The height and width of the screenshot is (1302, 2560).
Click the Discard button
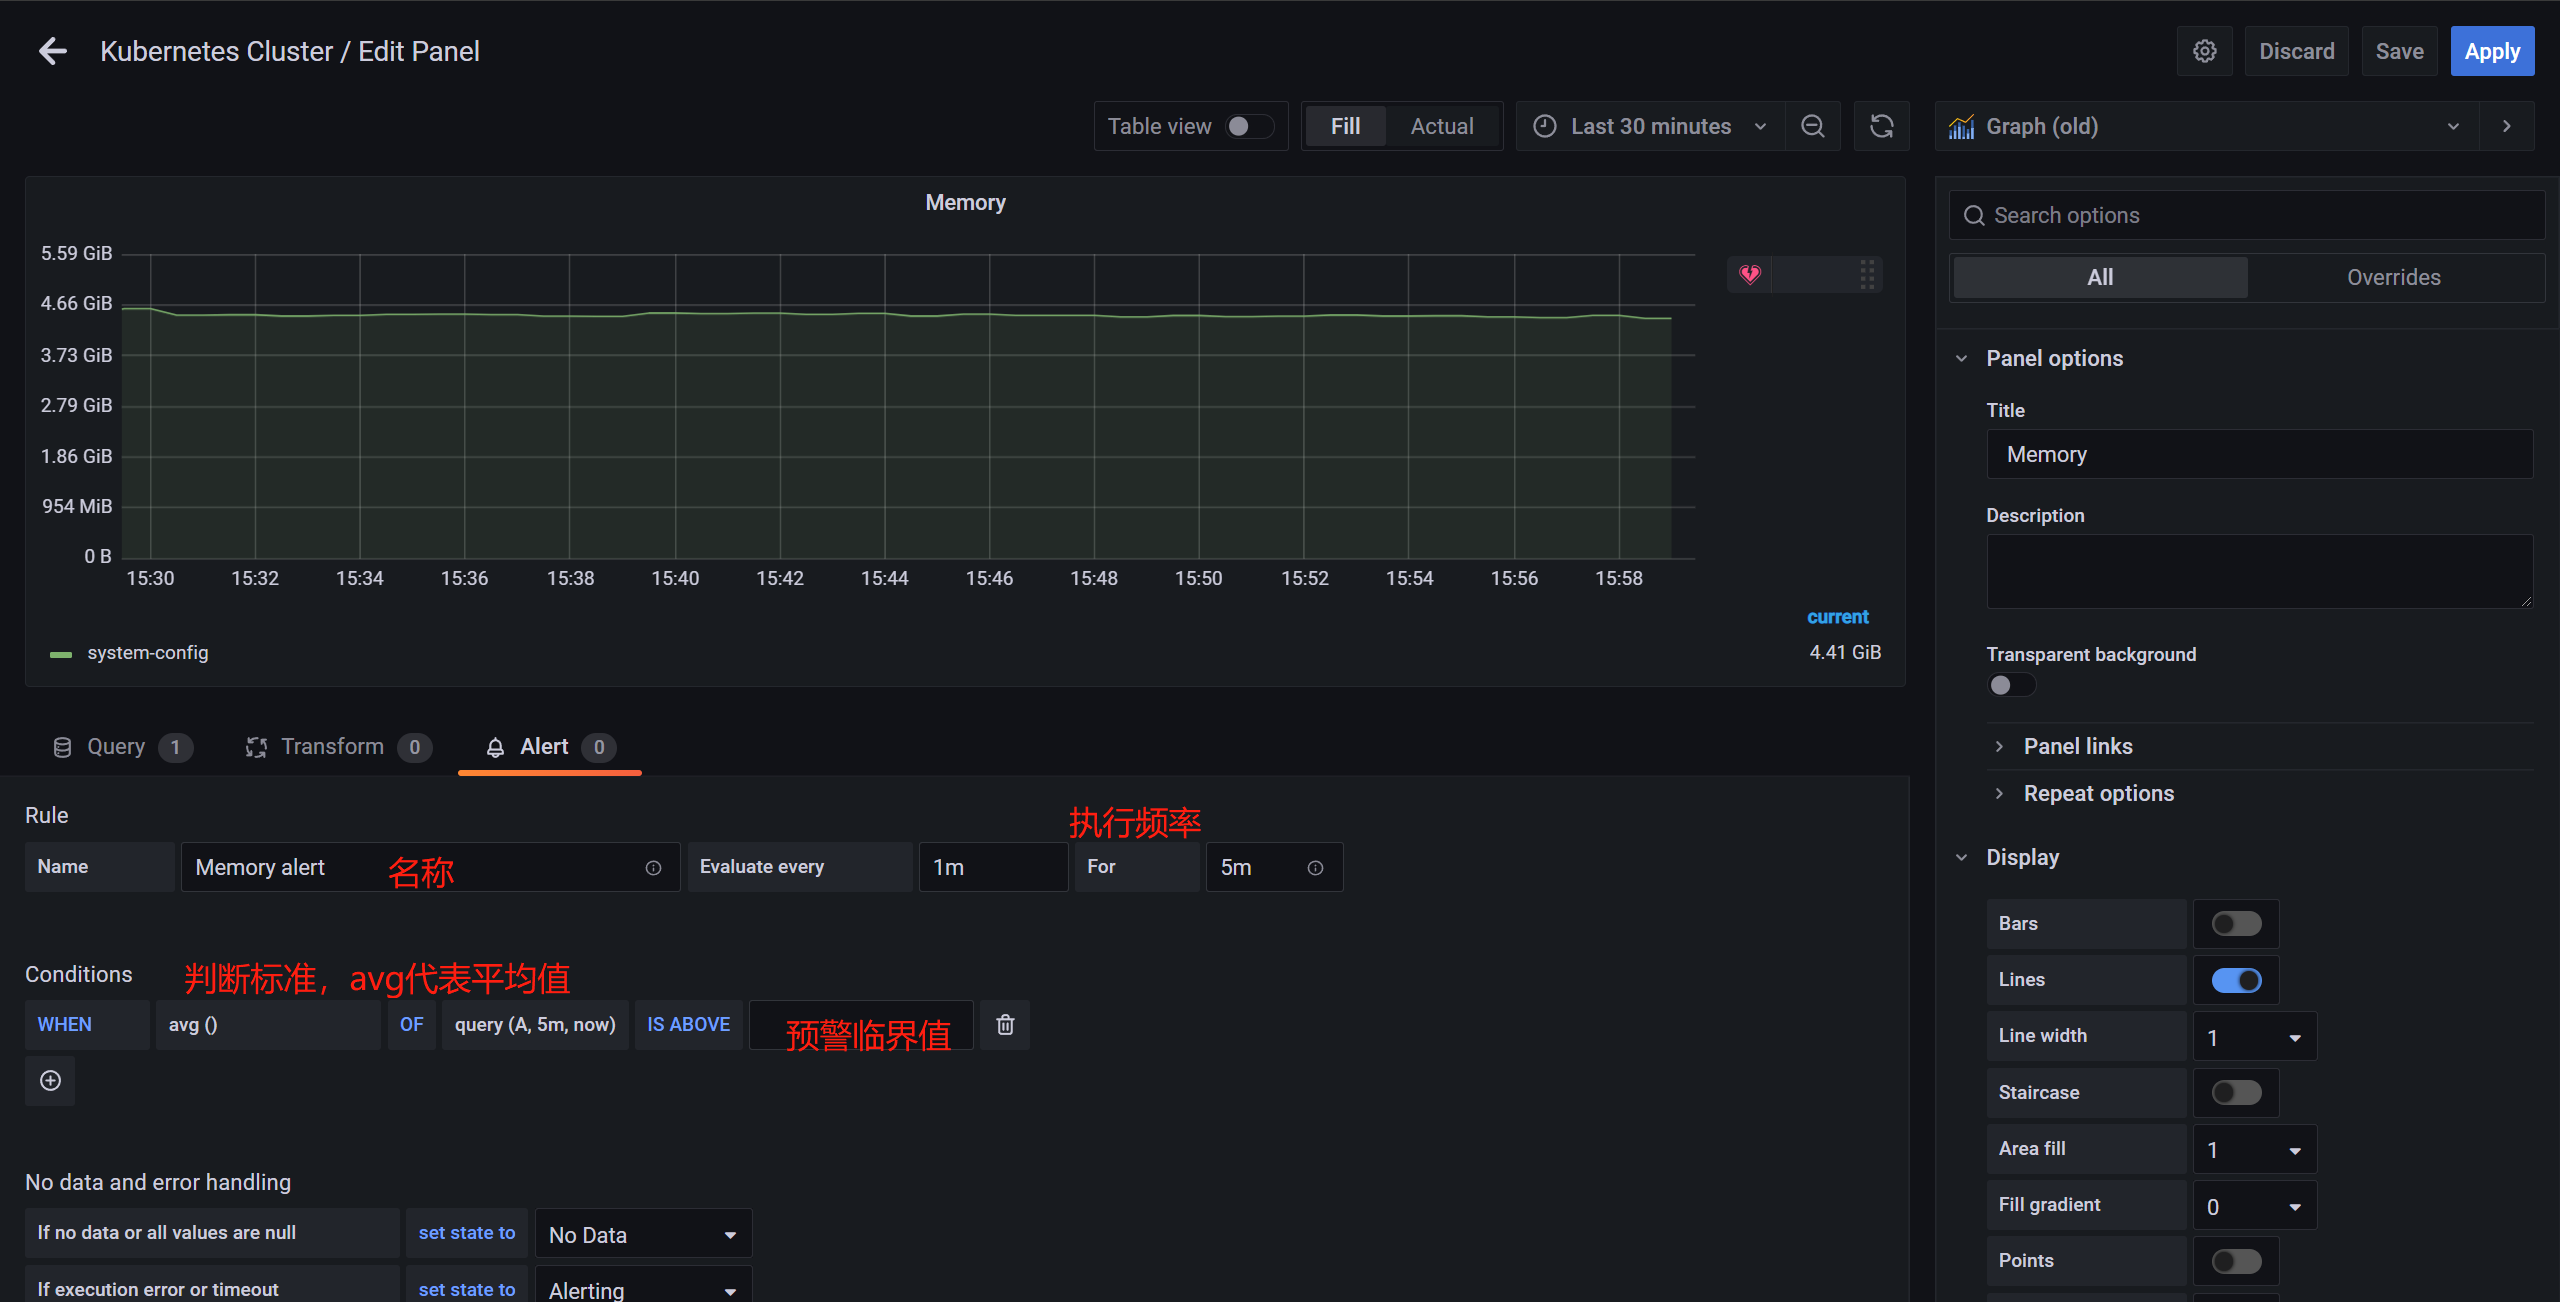2296,51
